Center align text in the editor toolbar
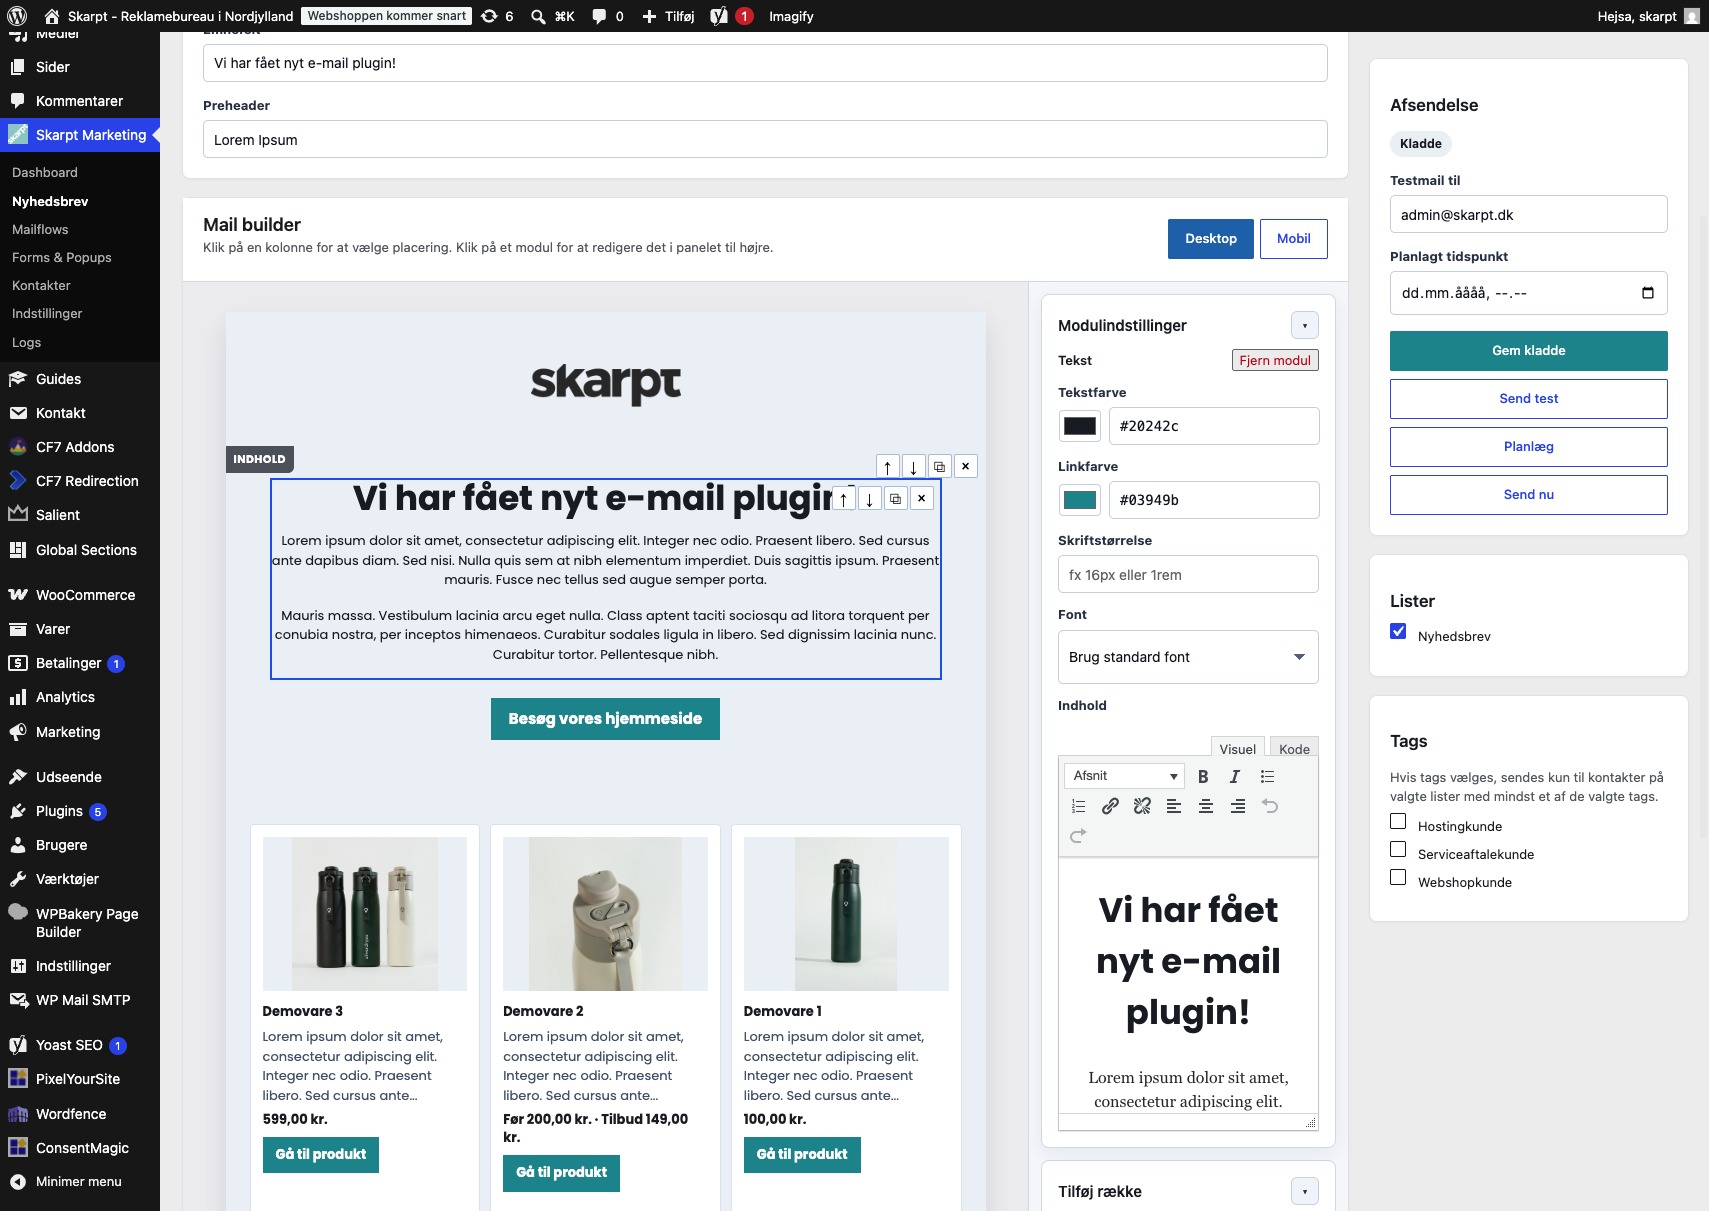Screen dimensions: 1709x1211 (1206, 806)
